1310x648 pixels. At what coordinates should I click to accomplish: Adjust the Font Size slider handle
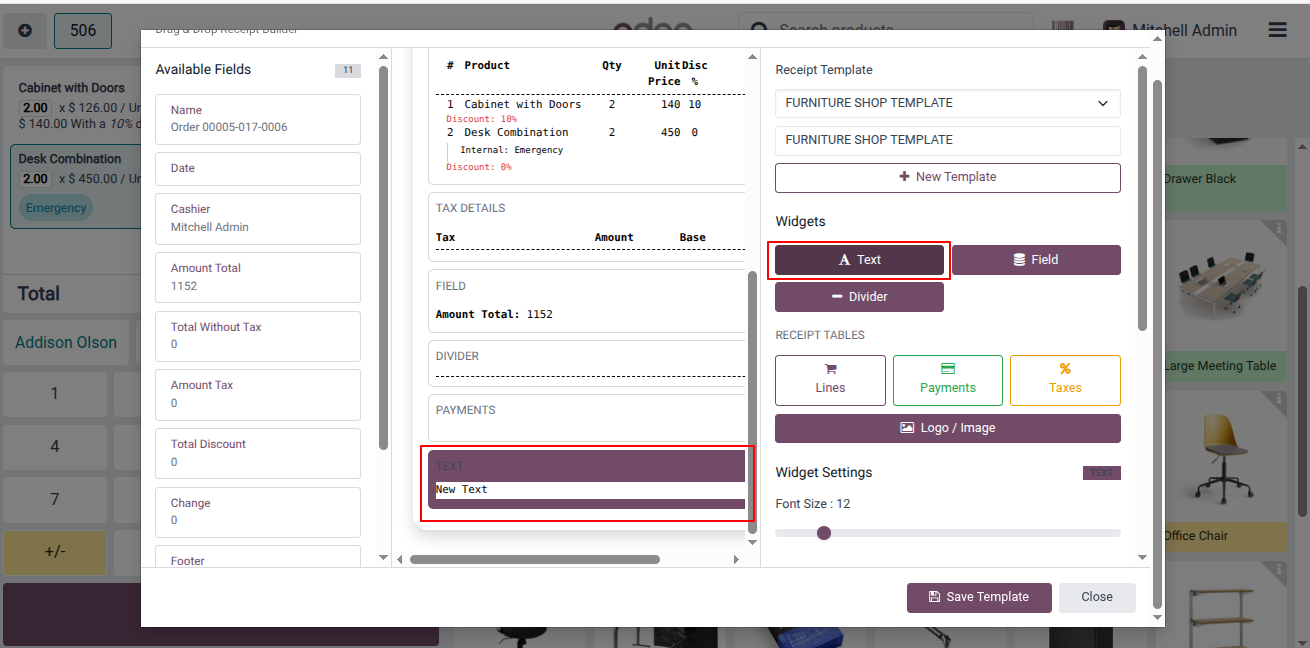[x=824, y=533]
